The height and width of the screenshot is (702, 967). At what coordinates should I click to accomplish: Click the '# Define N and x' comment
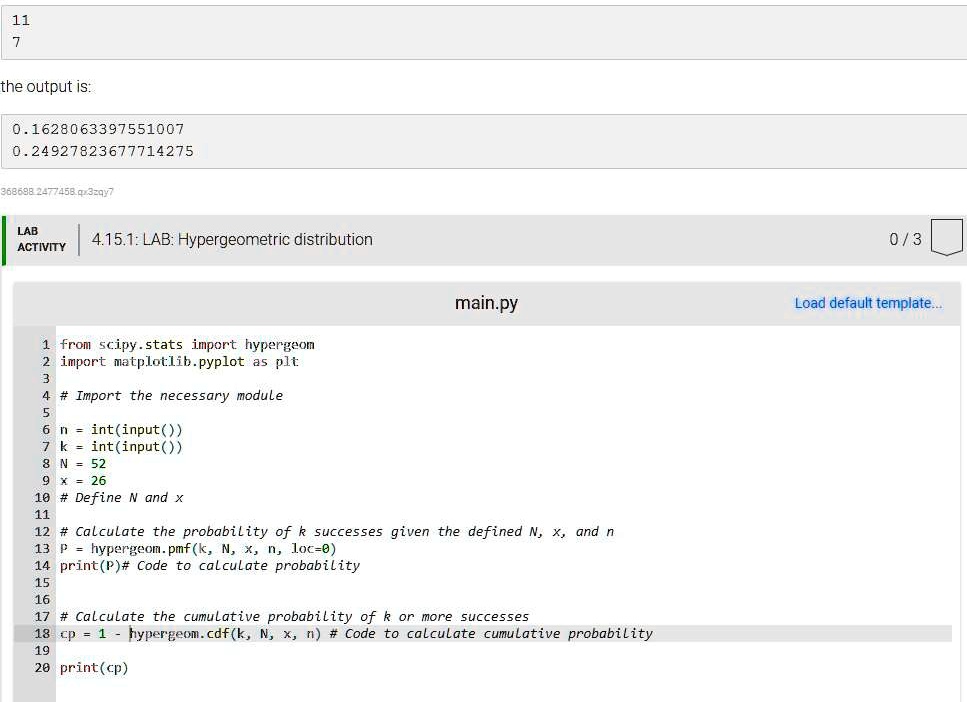click(x=122, y=498)
